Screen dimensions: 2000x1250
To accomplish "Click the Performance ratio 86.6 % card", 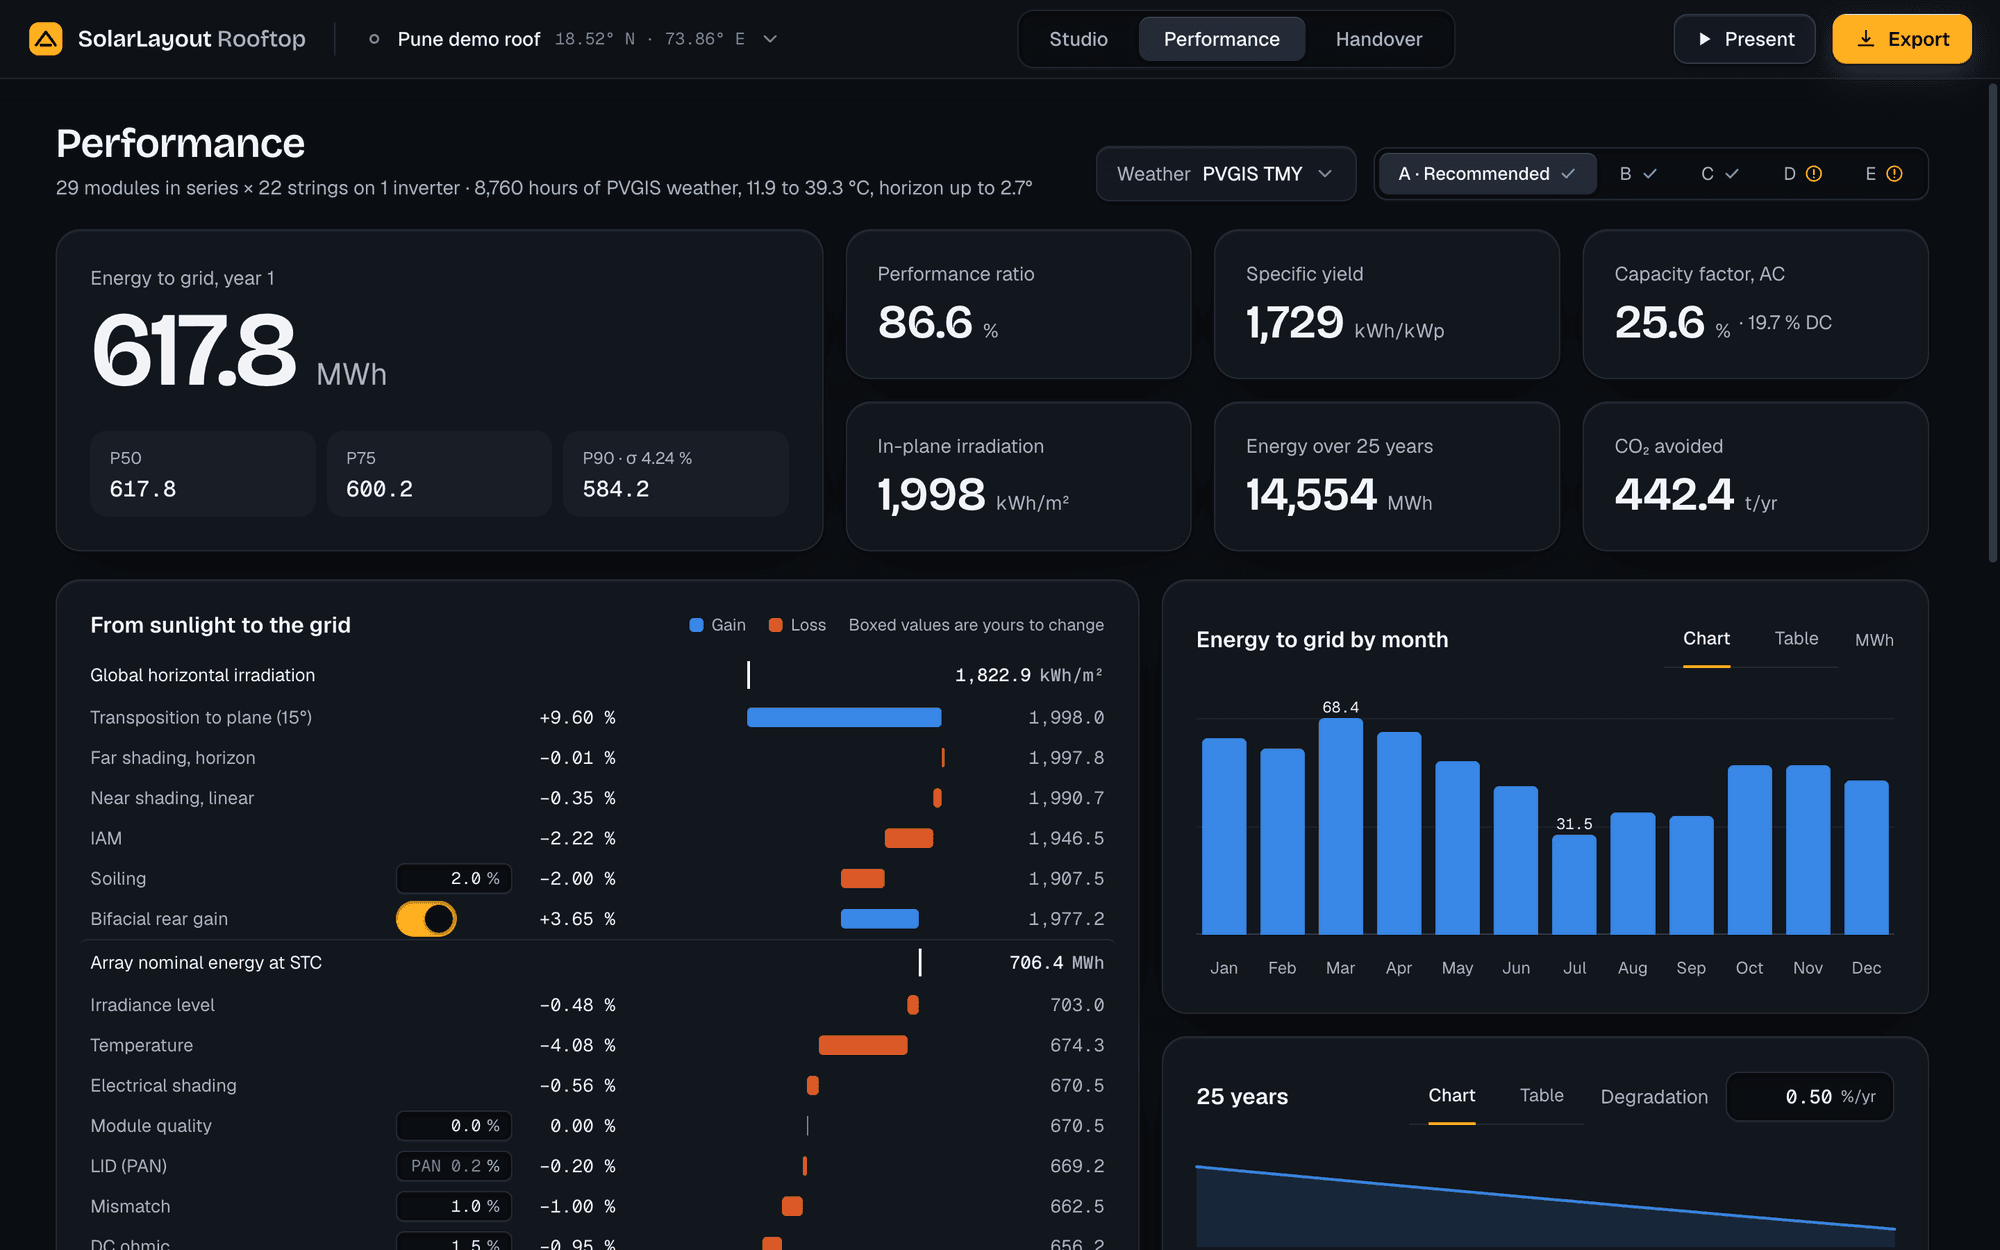I will [x=1018, y=304].
